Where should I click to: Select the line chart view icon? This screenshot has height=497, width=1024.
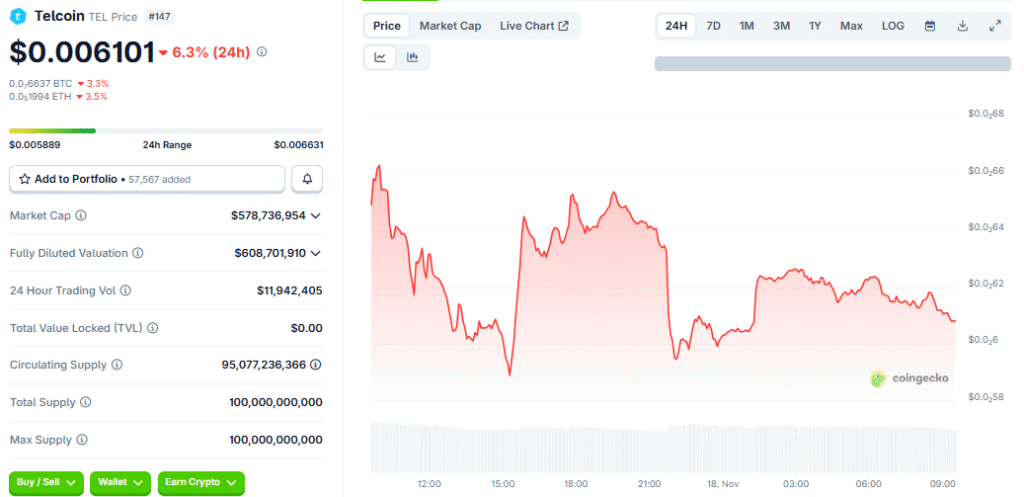380,58
